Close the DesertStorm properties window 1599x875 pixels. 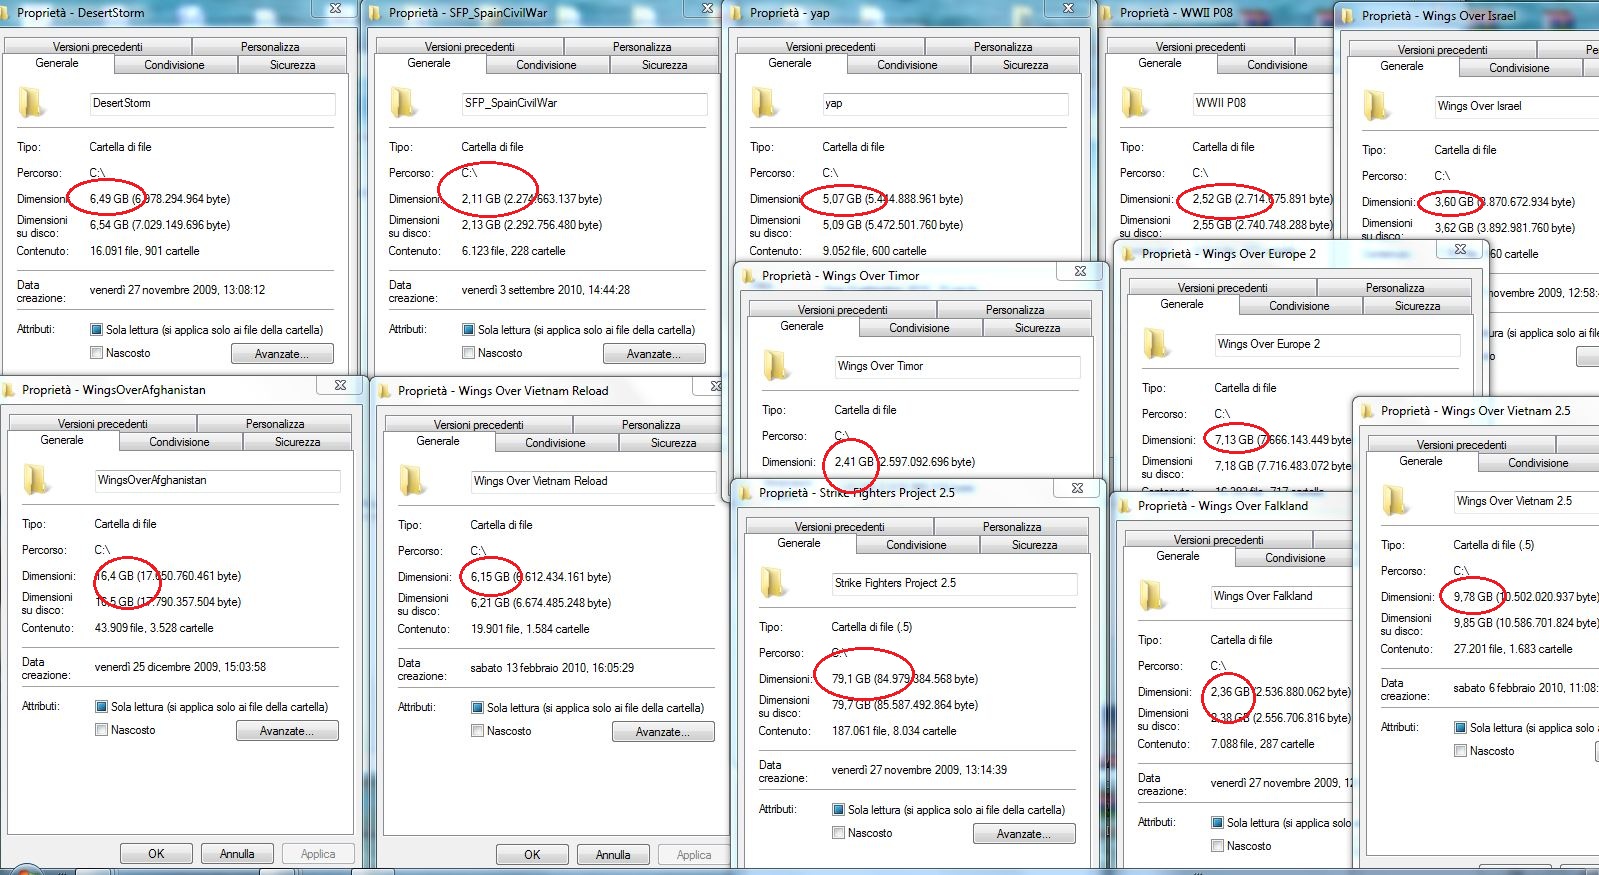pos(336,8)
